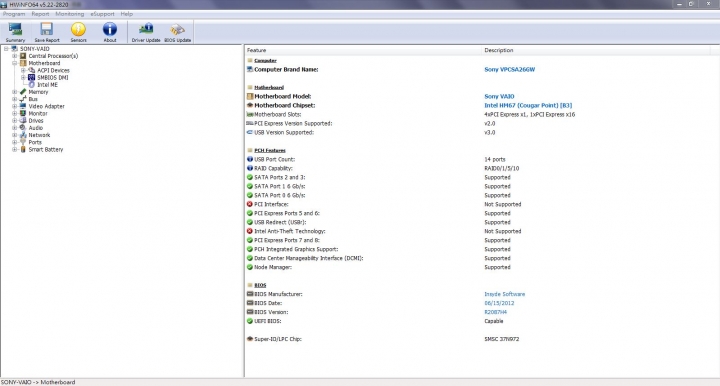
Task: Select the RAID Capability row
Action: (482, 168)
